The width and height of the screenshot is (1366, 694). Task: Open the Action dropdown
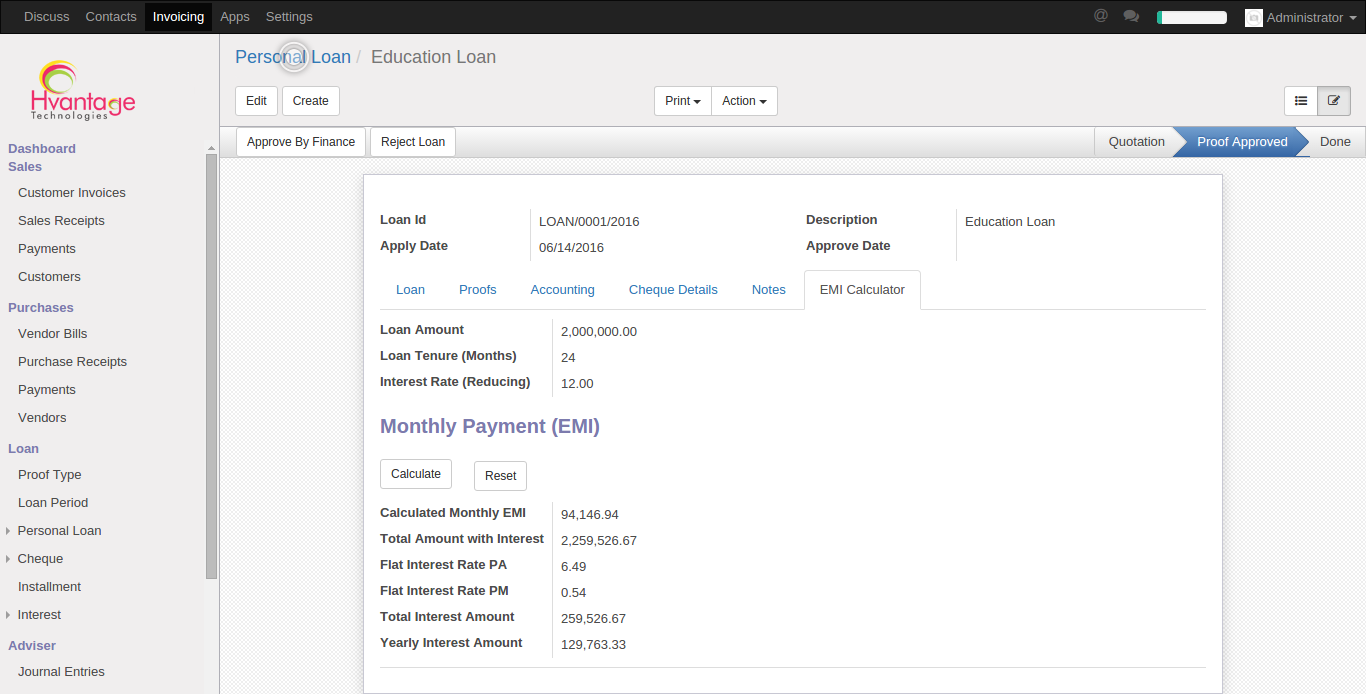point(744,101)
